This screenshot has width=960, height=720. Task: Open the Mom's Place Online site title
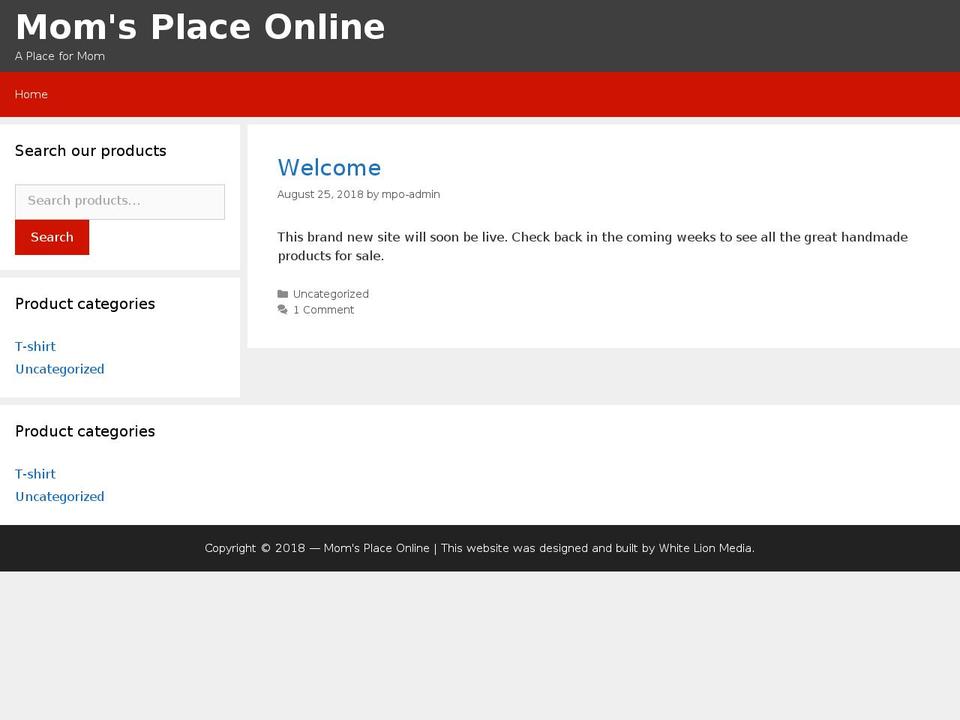[200, 27]
